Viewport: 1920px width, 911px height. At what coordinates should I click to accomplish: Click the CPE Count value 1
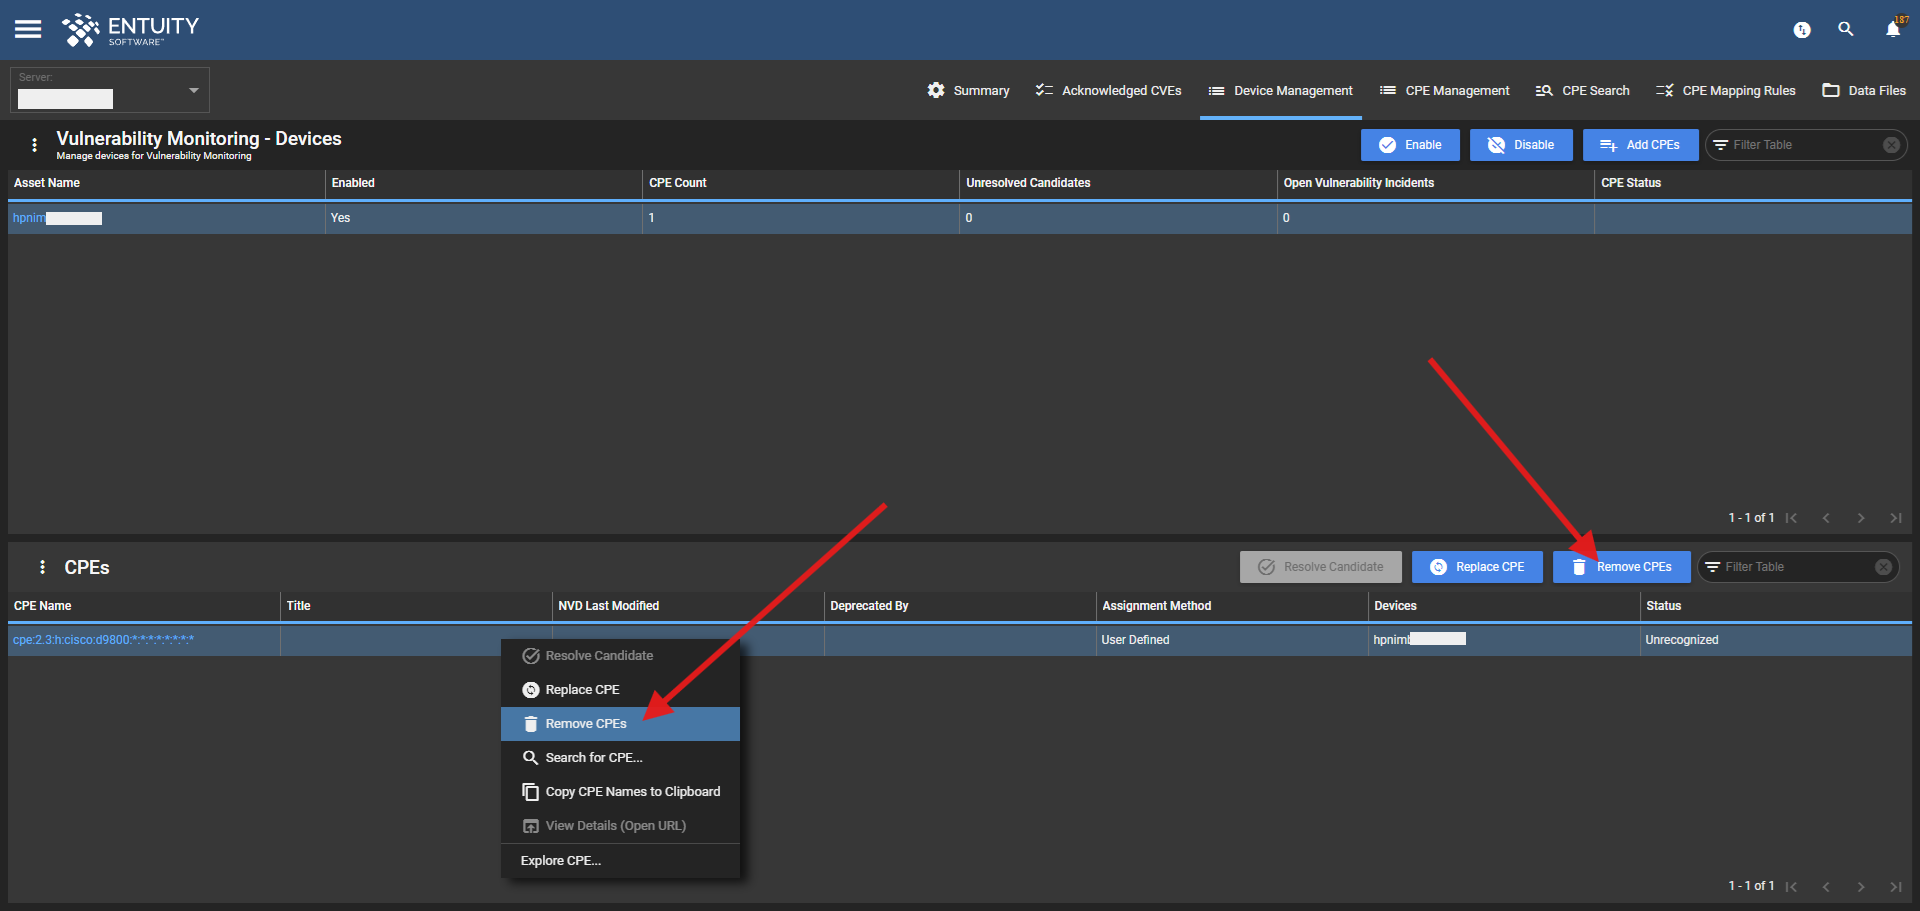pyautogui.click(x=652, y=218)
